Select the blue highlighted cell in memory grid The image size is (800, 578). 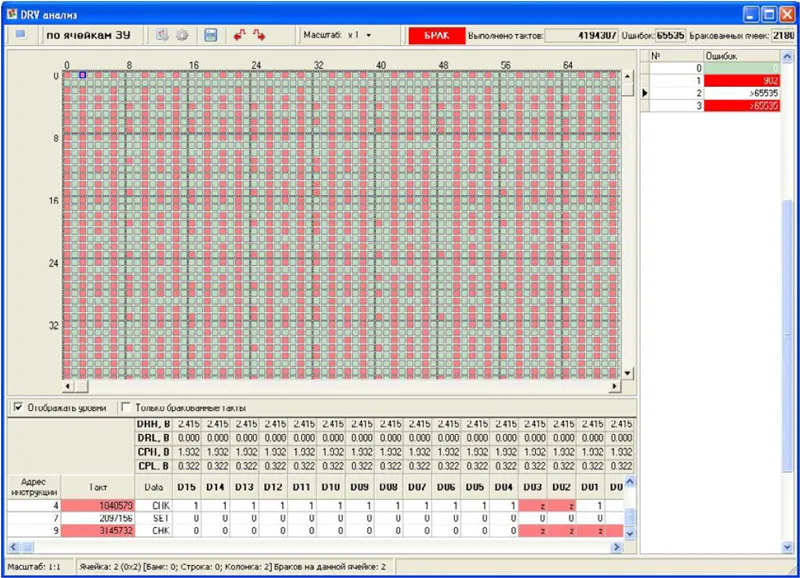click(x=83, y=75)
